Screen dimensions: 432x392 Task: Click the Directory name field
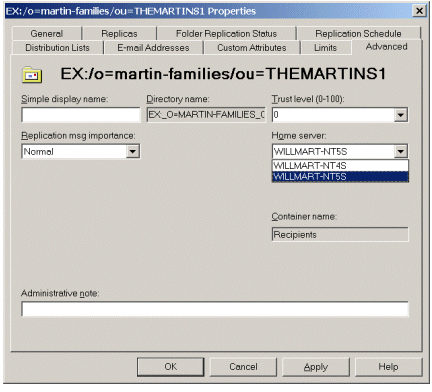pos(206,115)
